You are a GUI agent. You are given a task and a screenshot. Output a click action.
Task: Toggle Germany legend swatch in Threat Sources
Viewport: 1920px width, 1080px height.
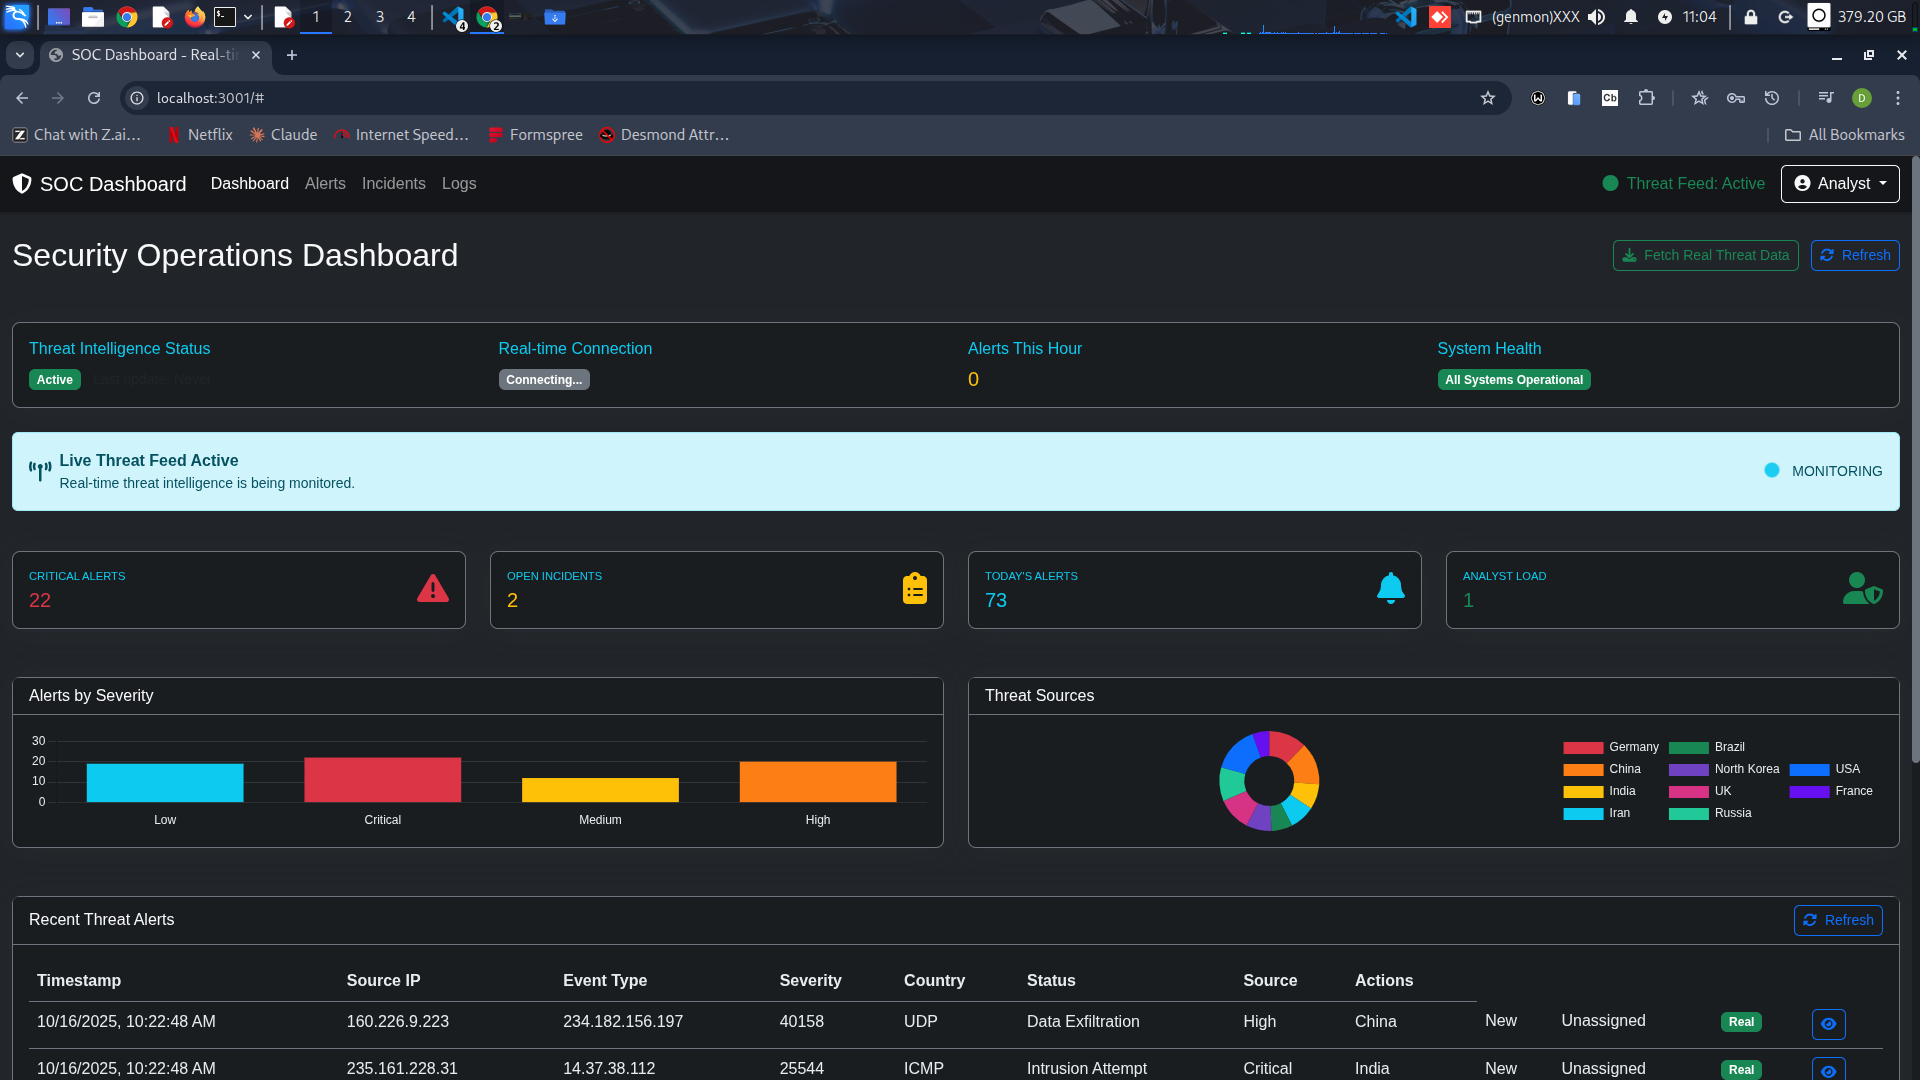pyautogui.click(x=1583, y=748)
